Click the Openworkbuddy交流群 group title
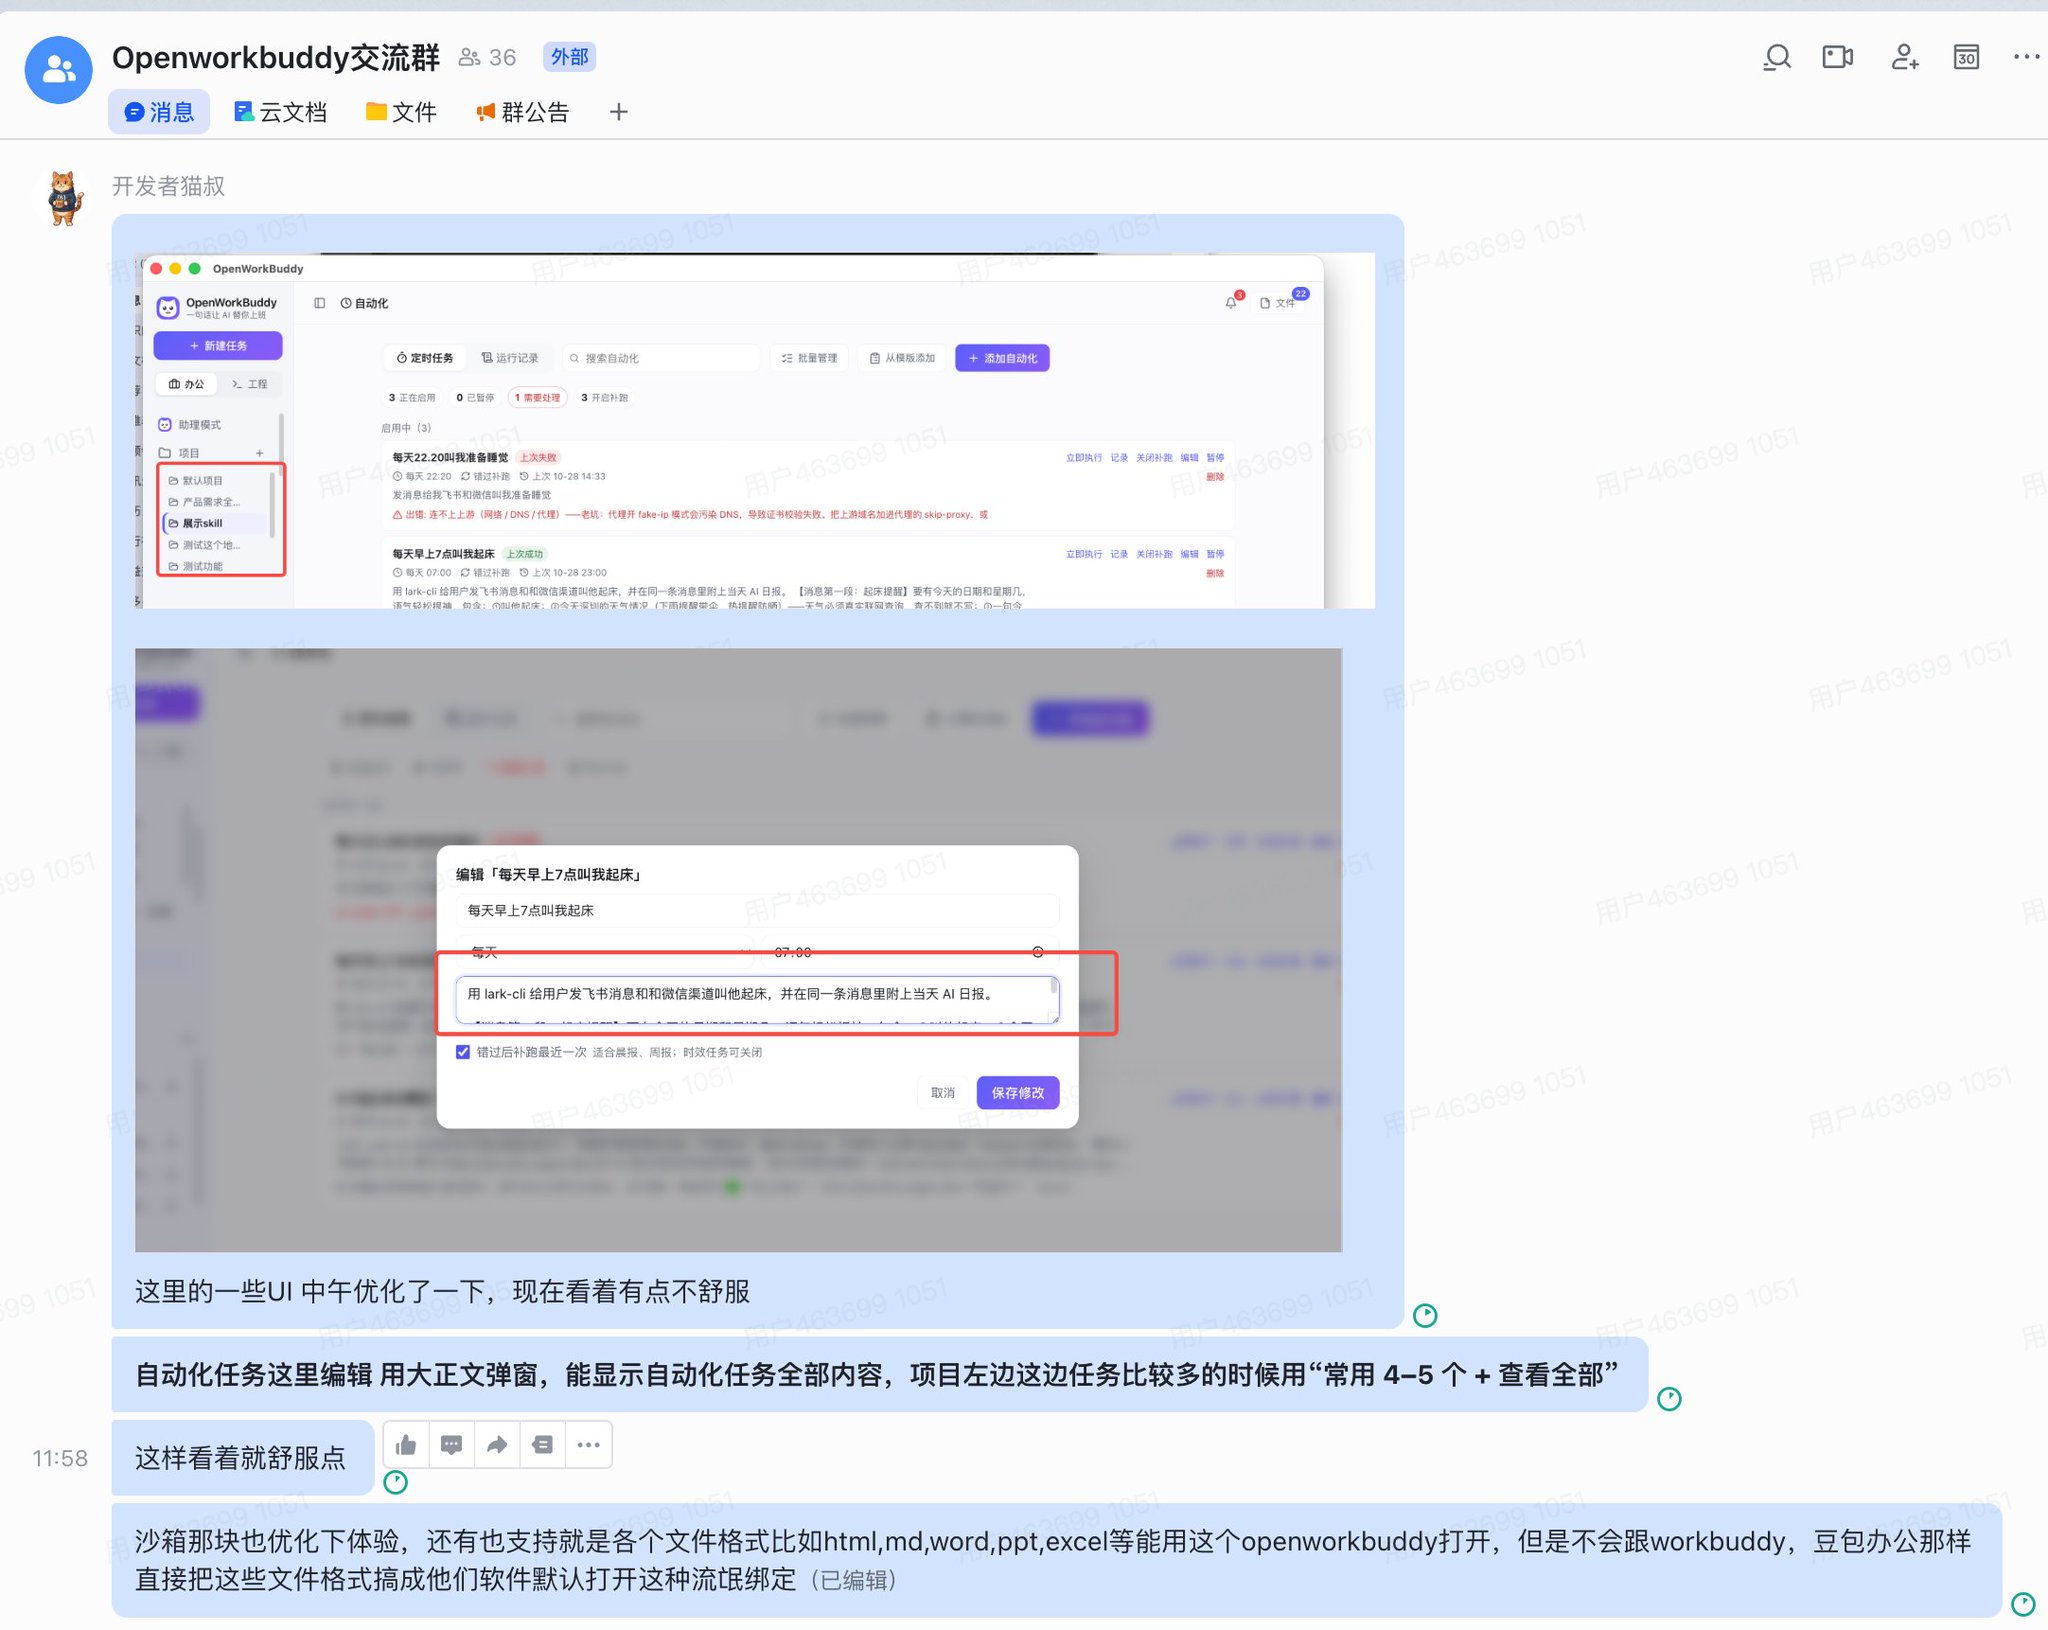This screenshot has width=2048, height=1630. coord(276,57)
